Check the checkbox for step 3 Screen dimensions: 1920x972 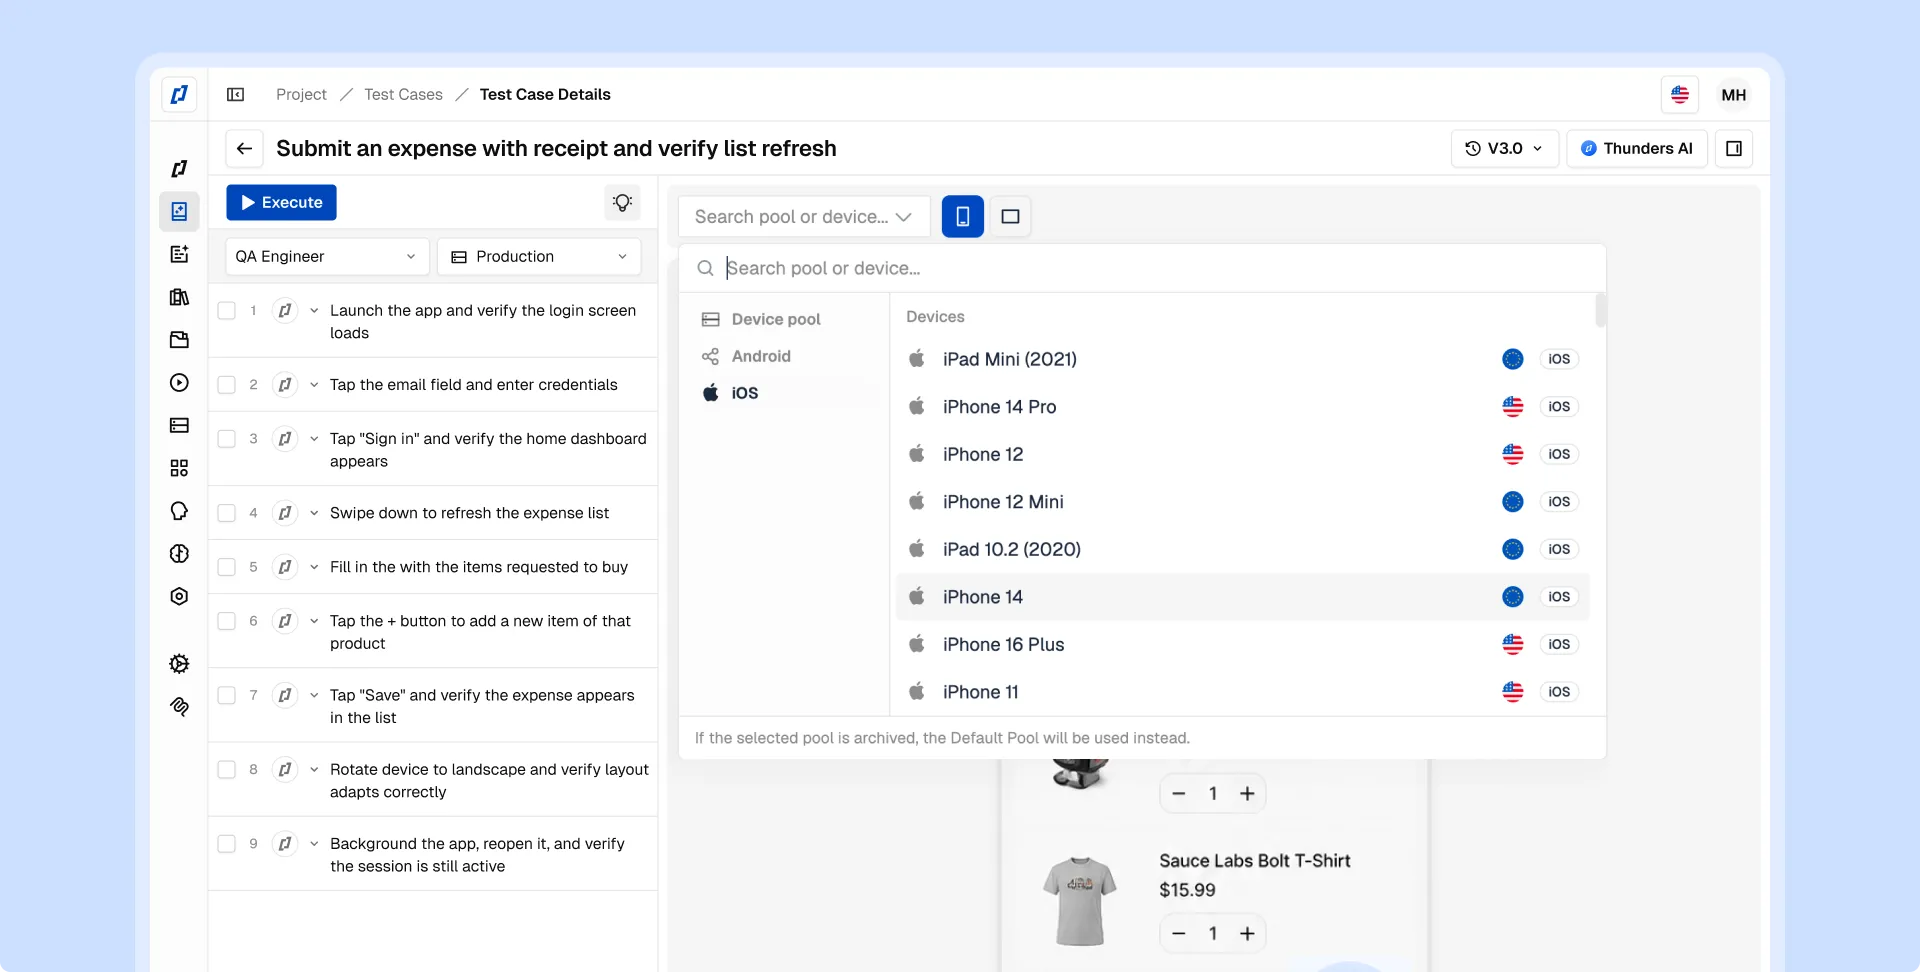coord(227,439)
